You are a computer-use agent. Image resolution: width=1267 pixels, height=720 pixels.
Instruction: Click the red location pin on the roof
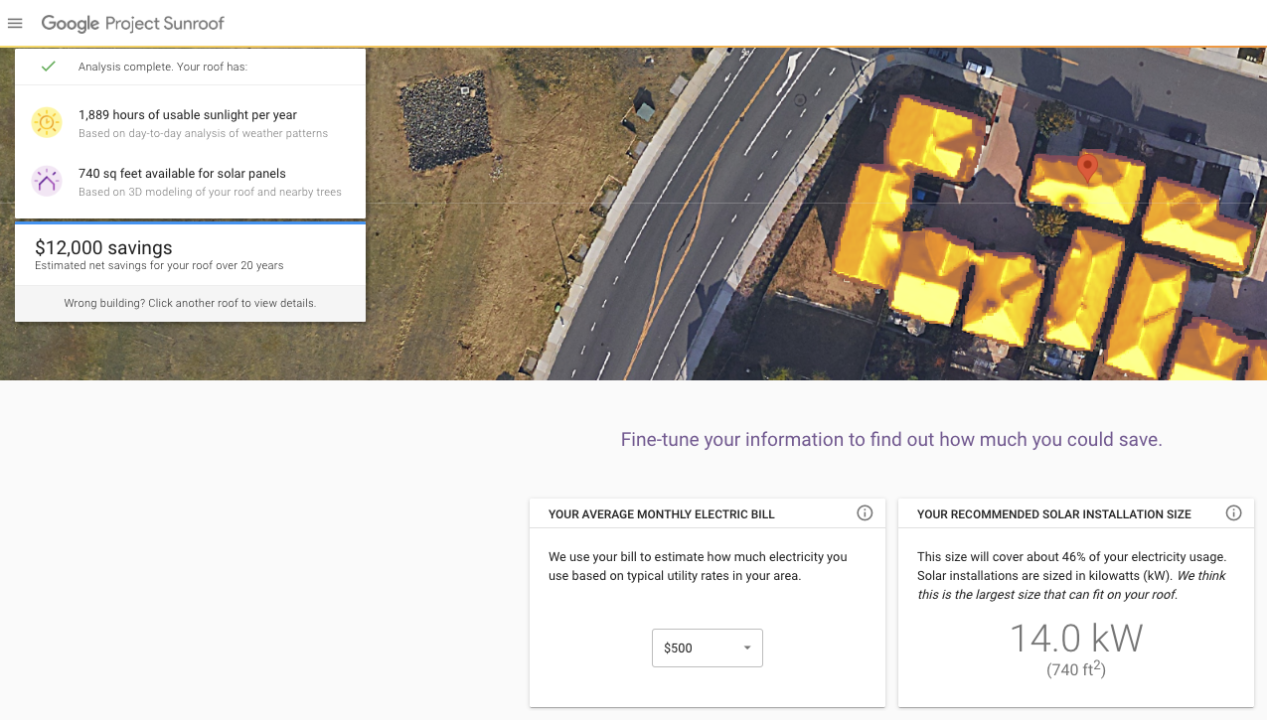[x=1088, y=168]
